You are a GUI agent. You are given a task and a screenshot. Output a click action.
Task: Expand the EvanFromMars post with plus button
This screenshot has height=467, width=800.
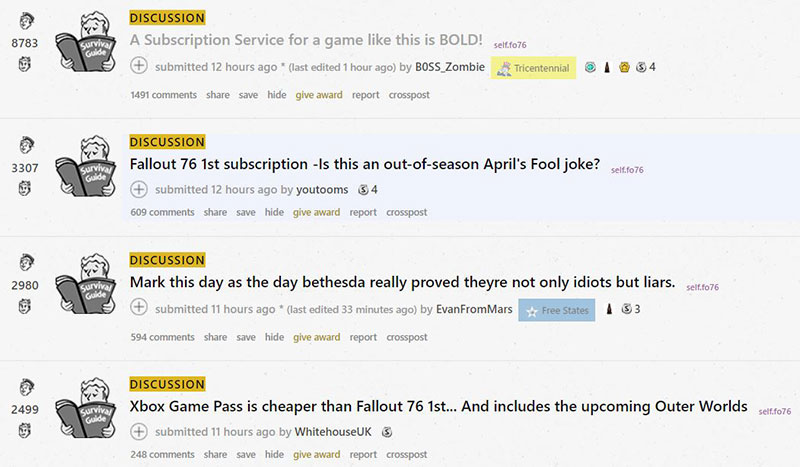[139, 309]
